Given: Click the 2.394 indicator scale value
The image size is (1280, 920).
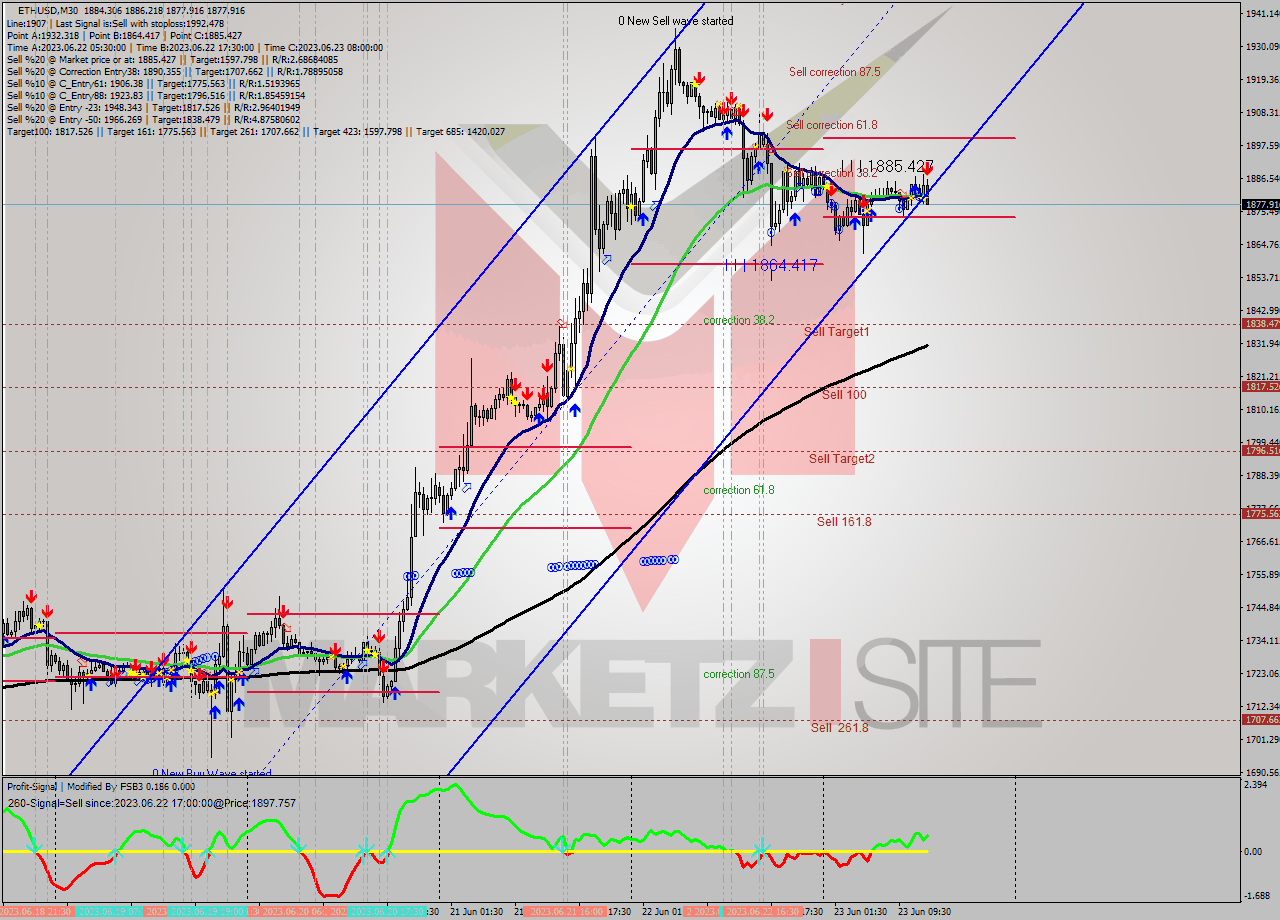Looking at the screenshot, I should tap(1255, 785).
